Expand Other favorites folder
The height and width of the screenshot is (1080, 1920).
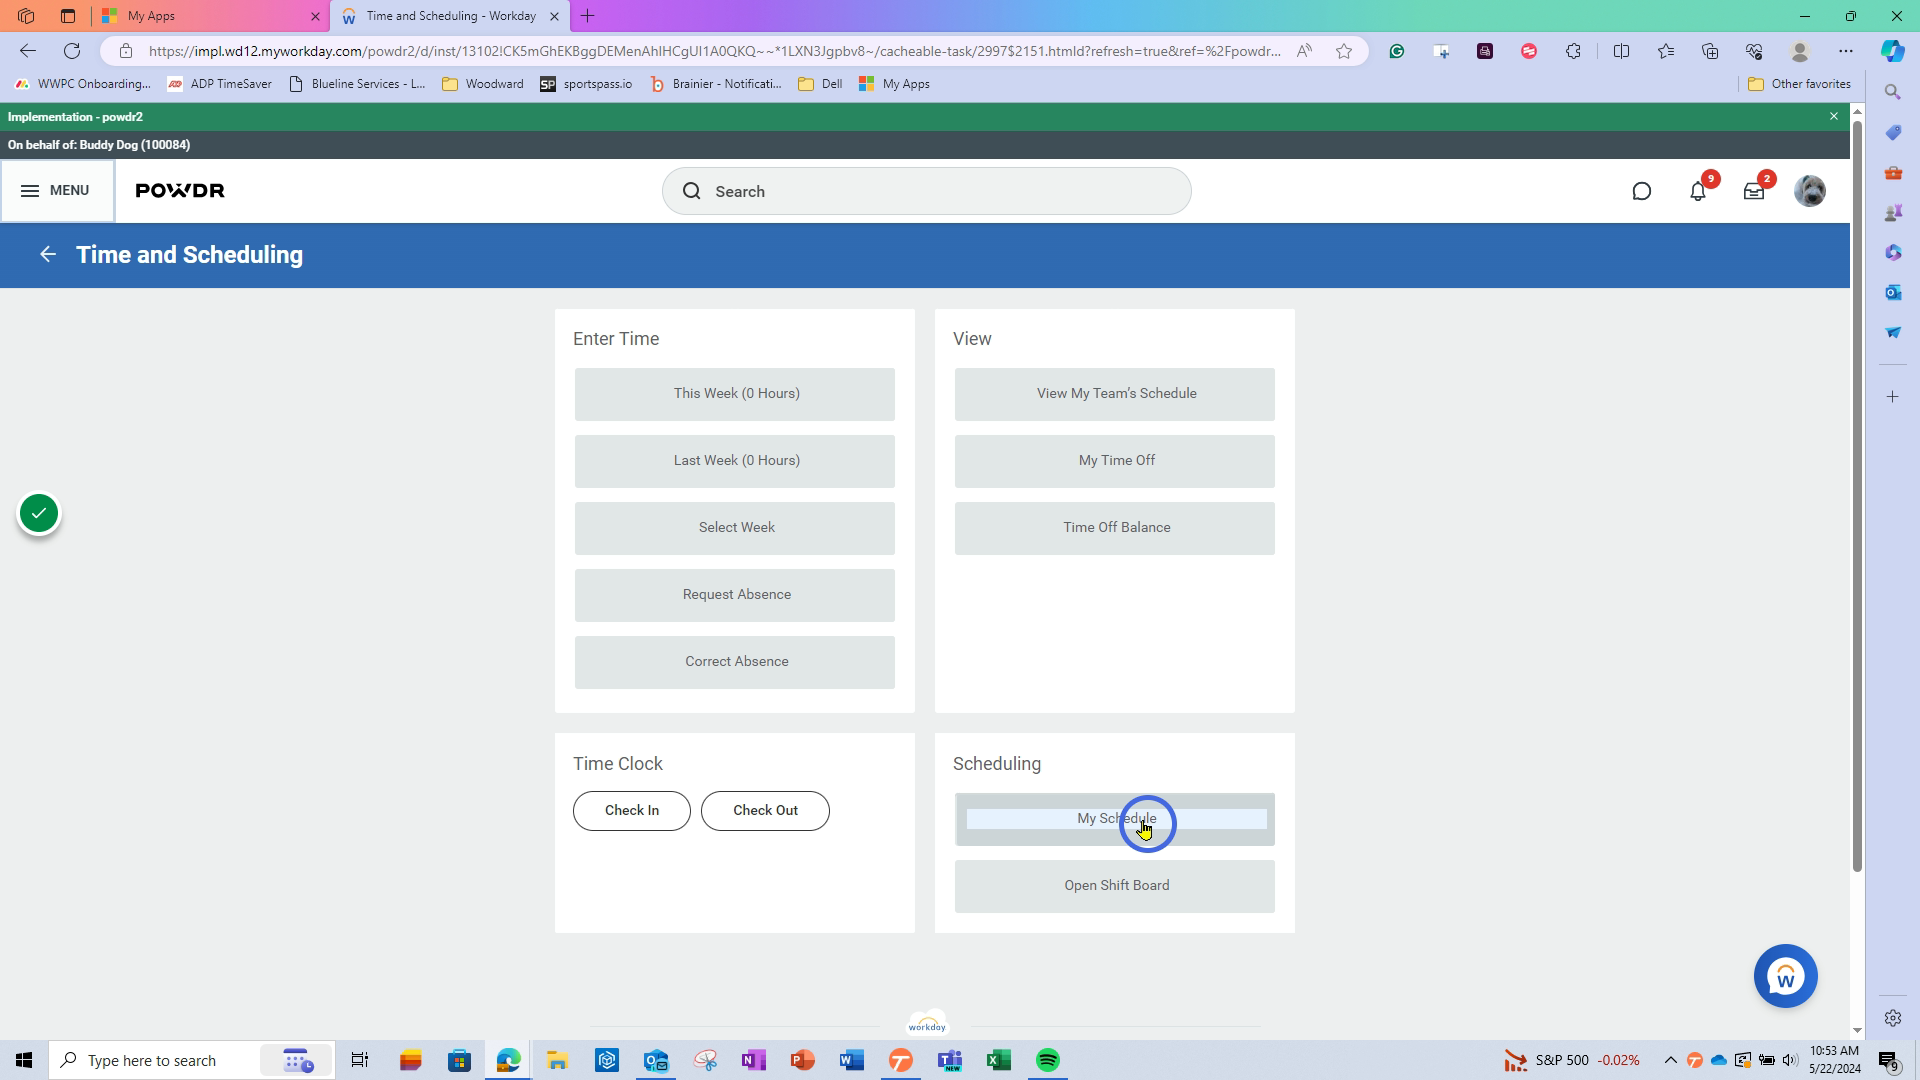tap(1799, 84)
